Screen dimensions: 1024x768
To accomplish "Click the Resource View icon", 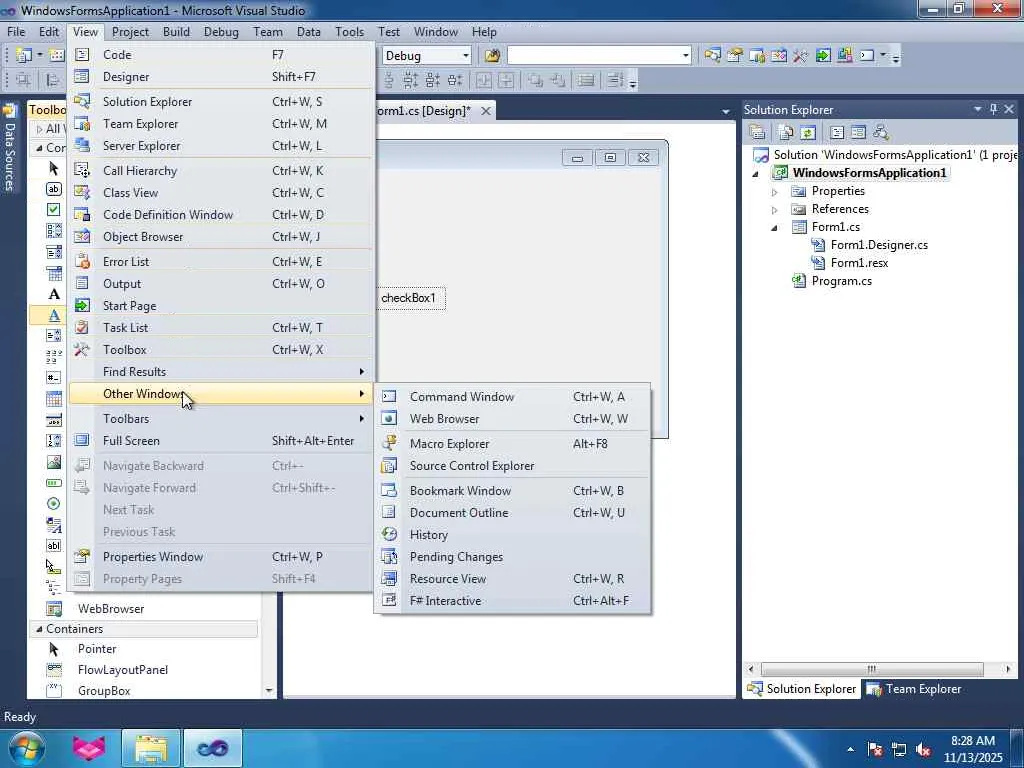I will pos(389,579).
